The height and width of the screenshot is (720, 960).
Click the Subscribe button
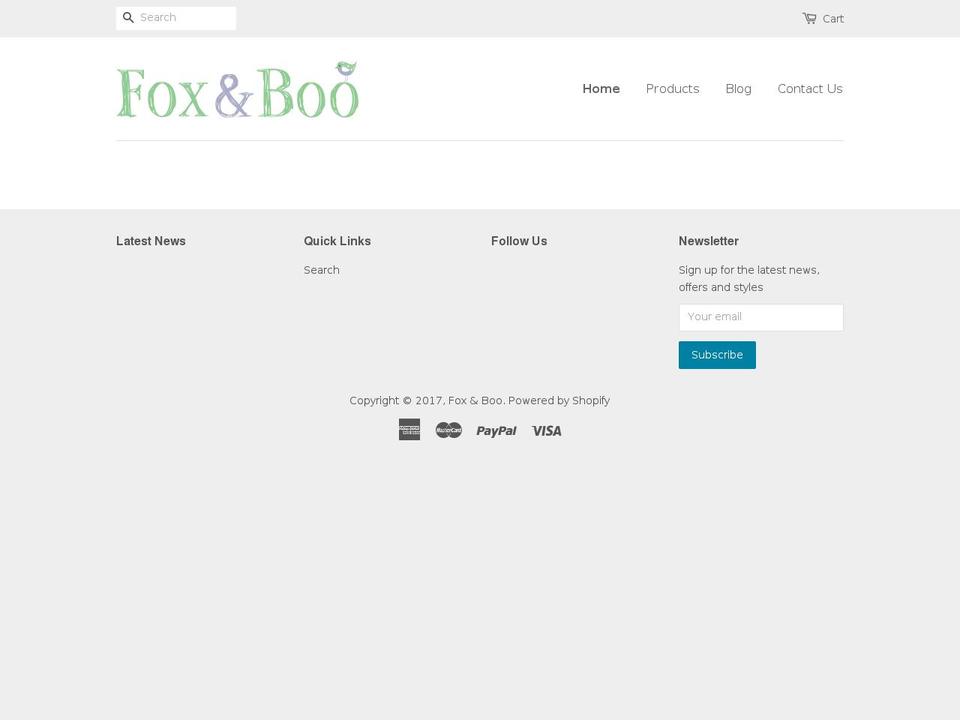pos(717,355)
